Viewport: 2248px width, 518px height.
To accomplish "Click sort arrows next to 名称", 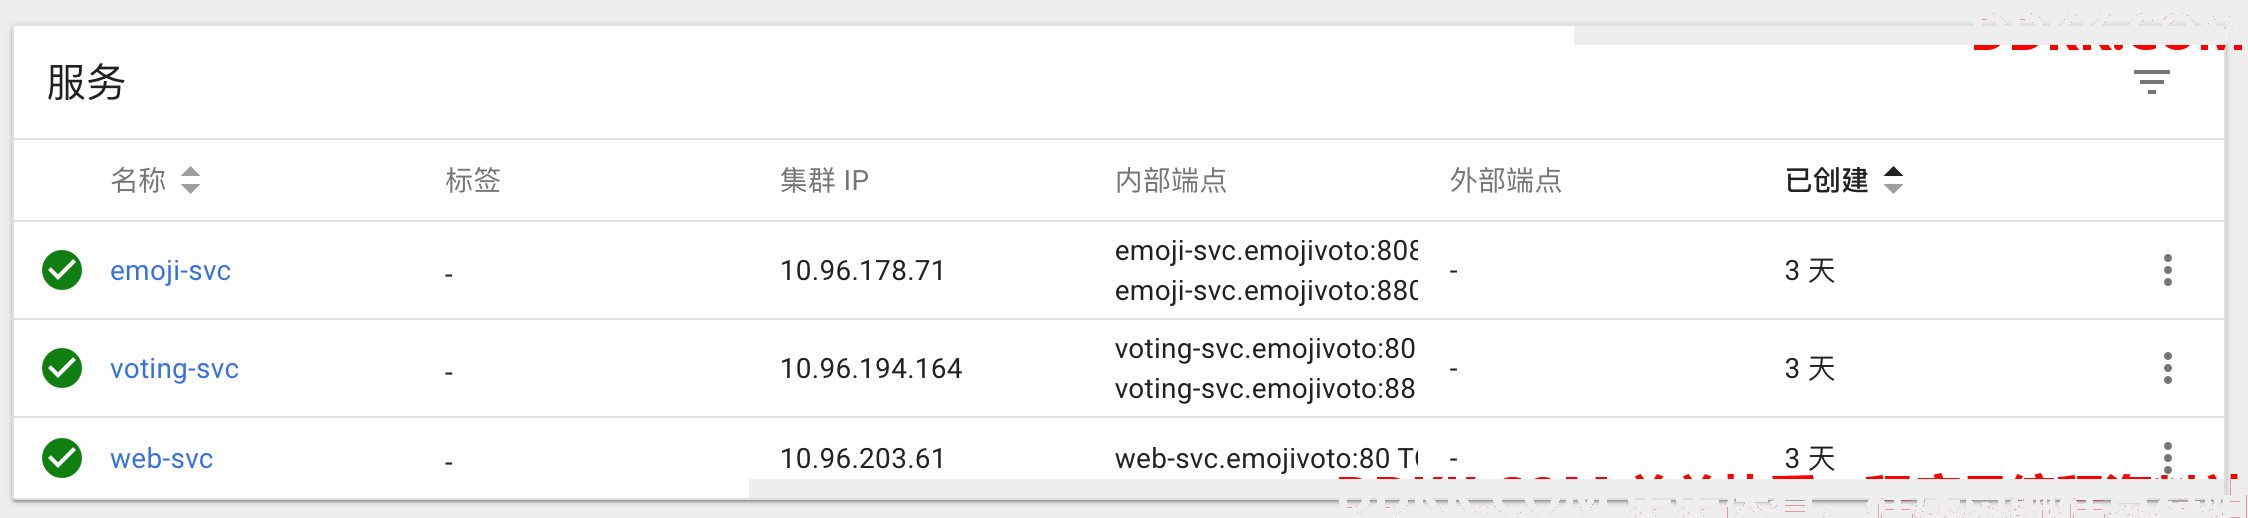I will 190,180.
